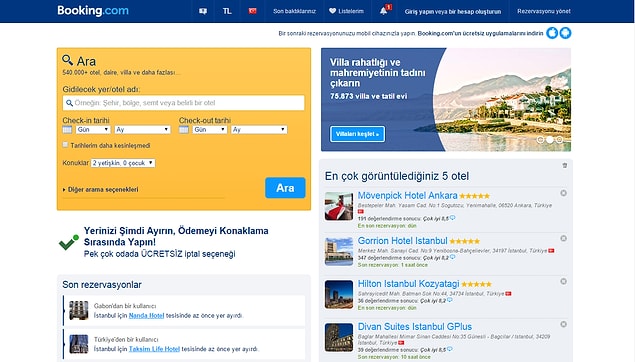This screenshot has width=635, height=362.
Task: Click Hilton Istanbul Kozyatagi star rating
Action: pos(476,284)
